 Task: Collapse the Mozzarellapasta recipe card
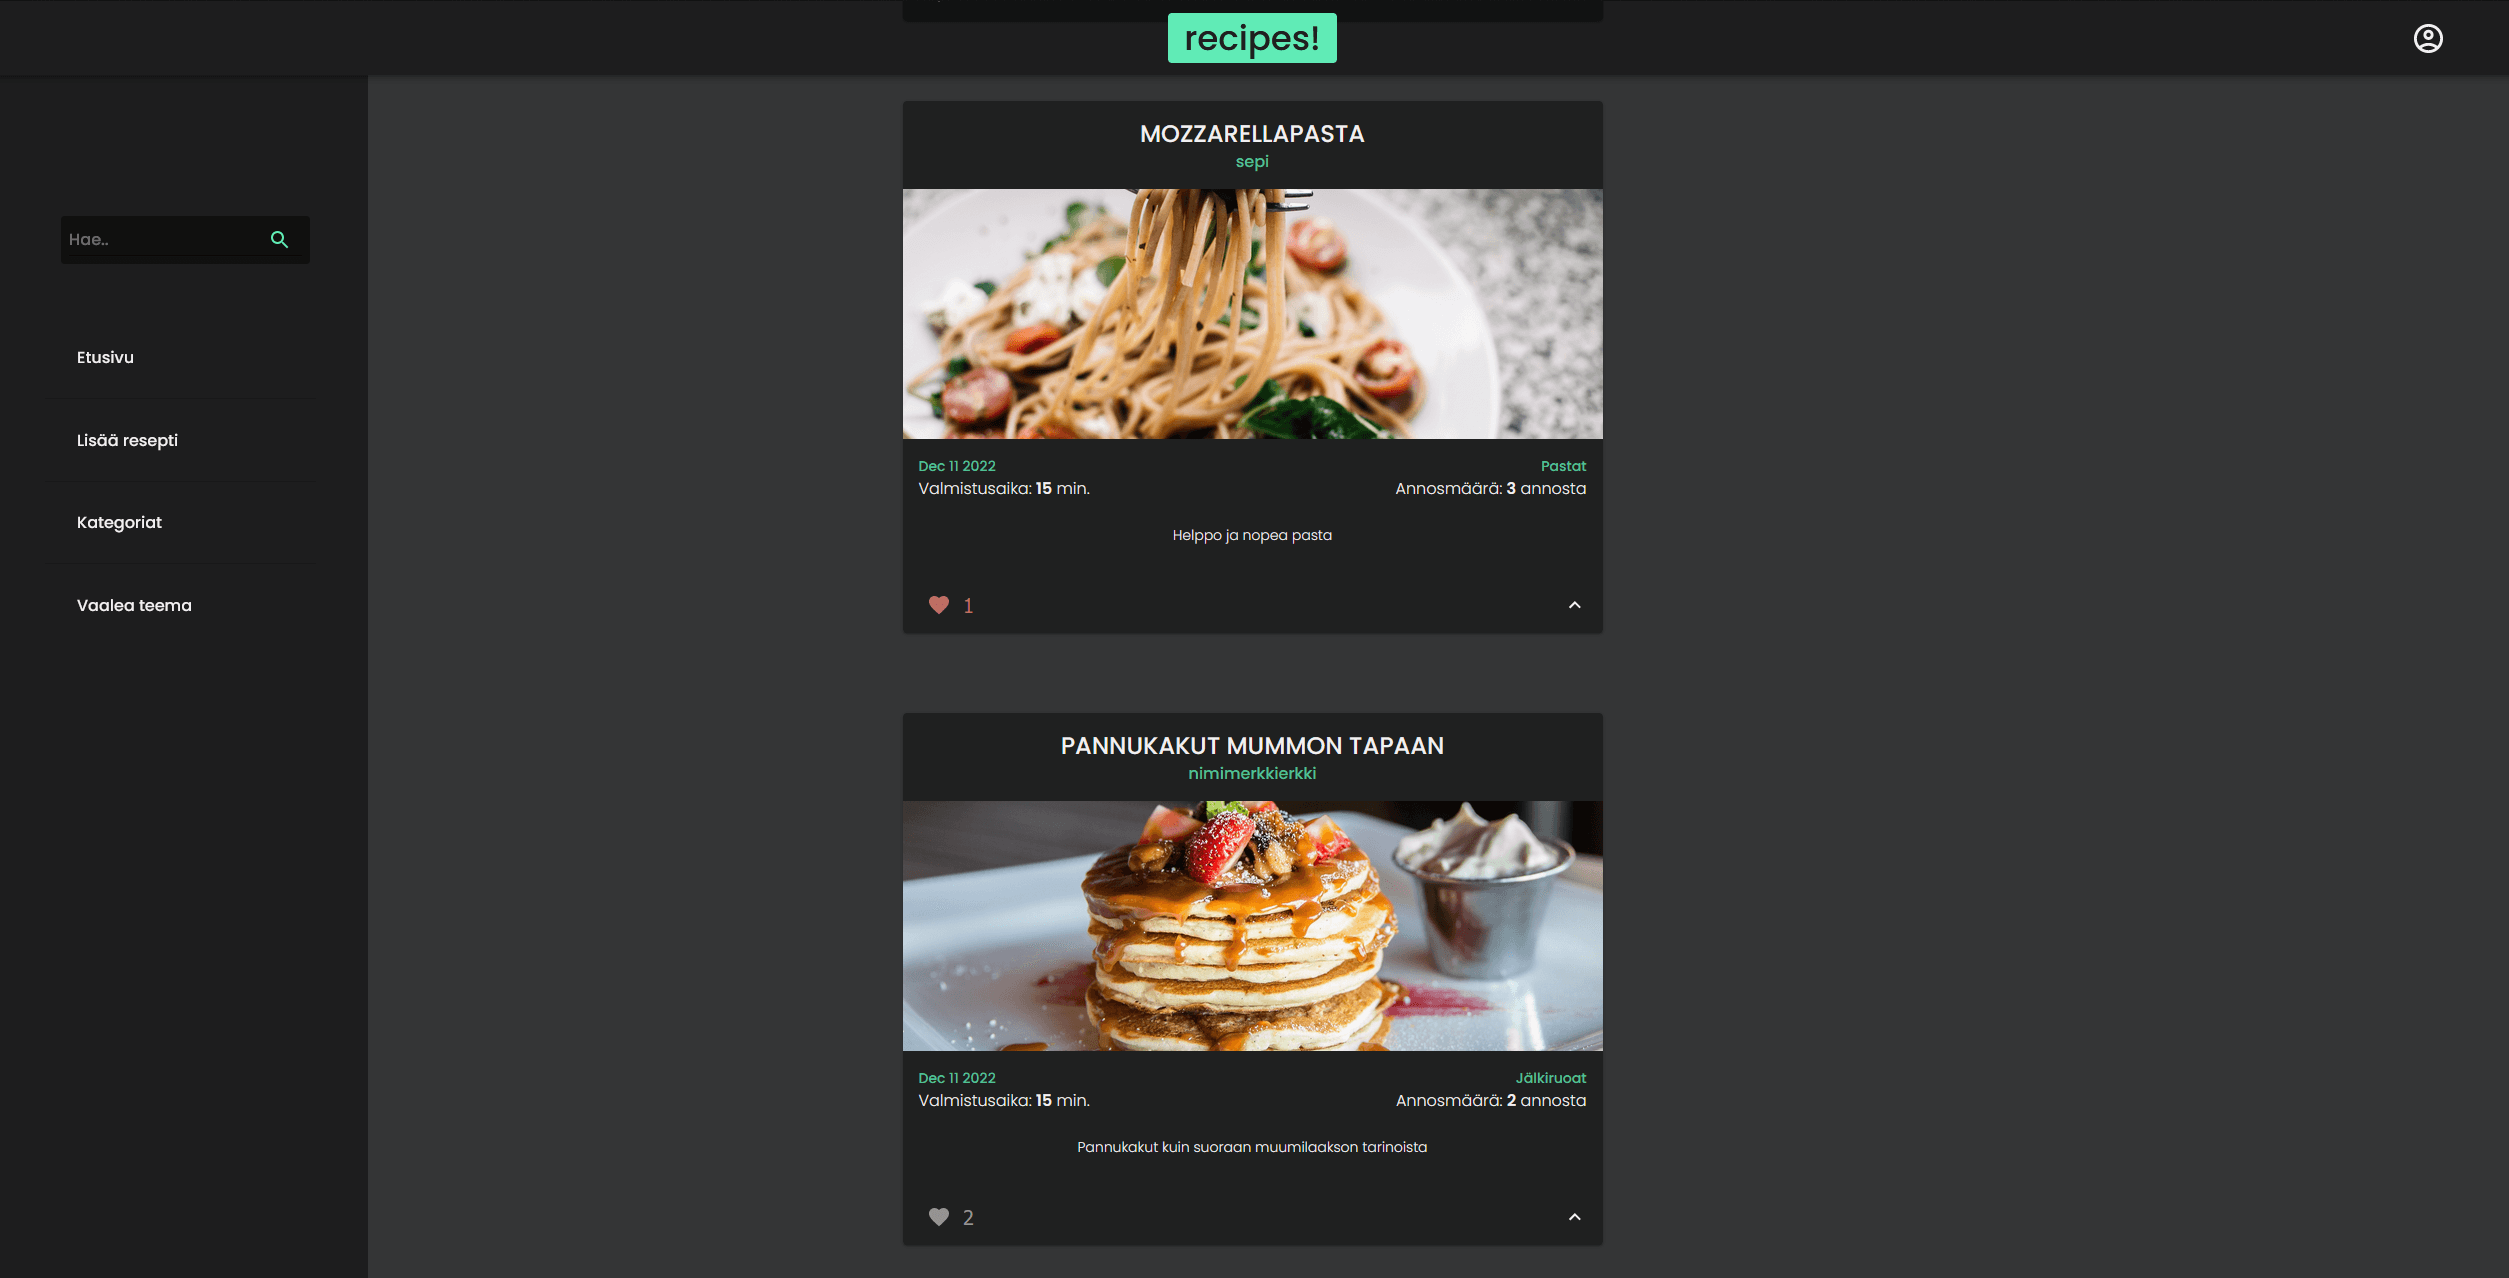[x=1574, y=605]
